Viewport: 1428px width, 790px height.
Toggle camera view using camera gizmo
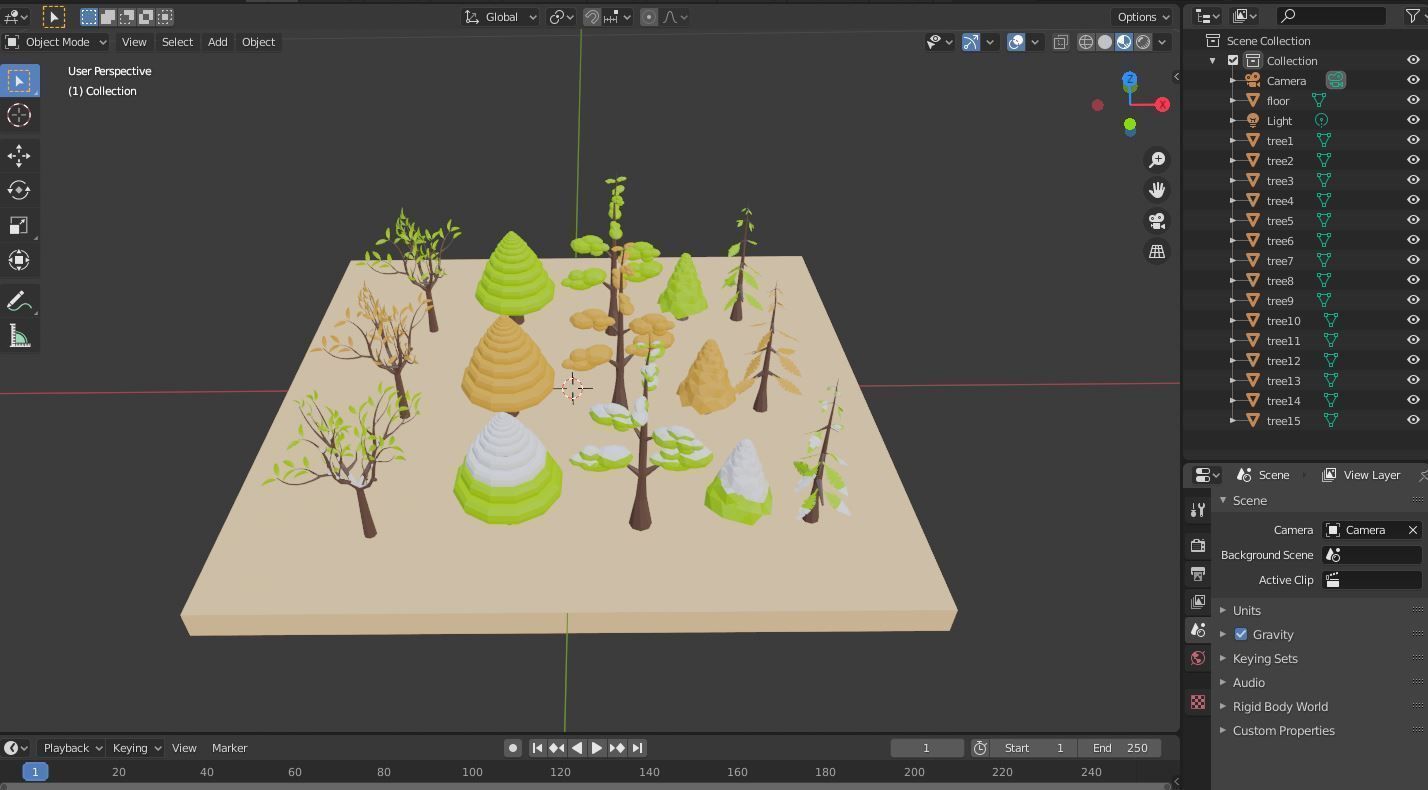1157,221
